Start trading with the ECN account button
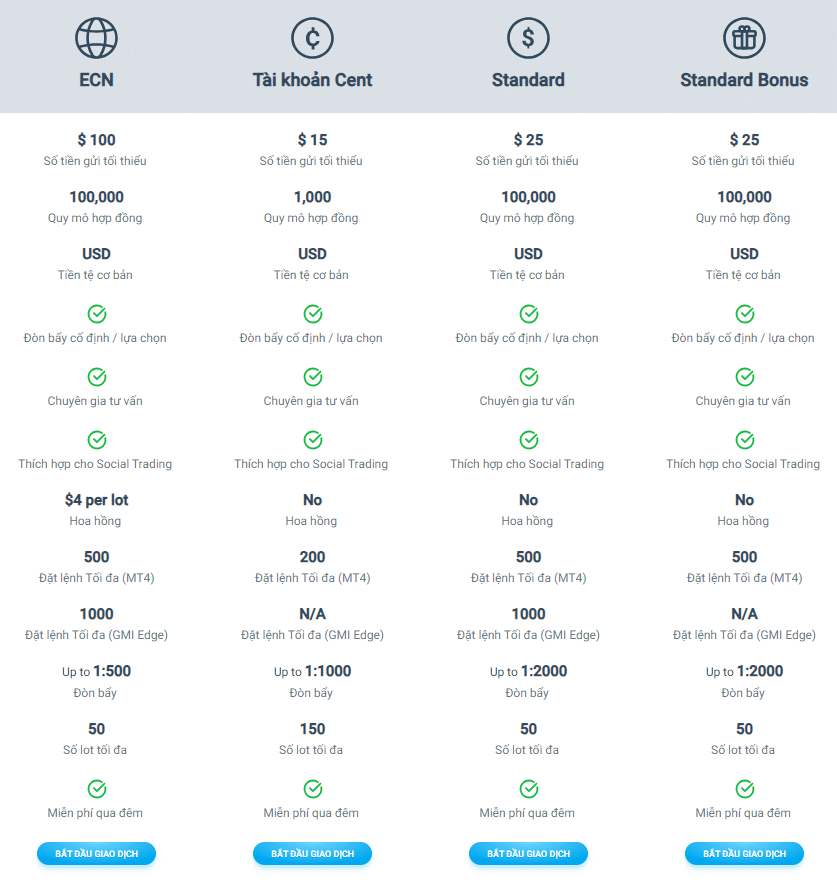 (x=96, y=854)
